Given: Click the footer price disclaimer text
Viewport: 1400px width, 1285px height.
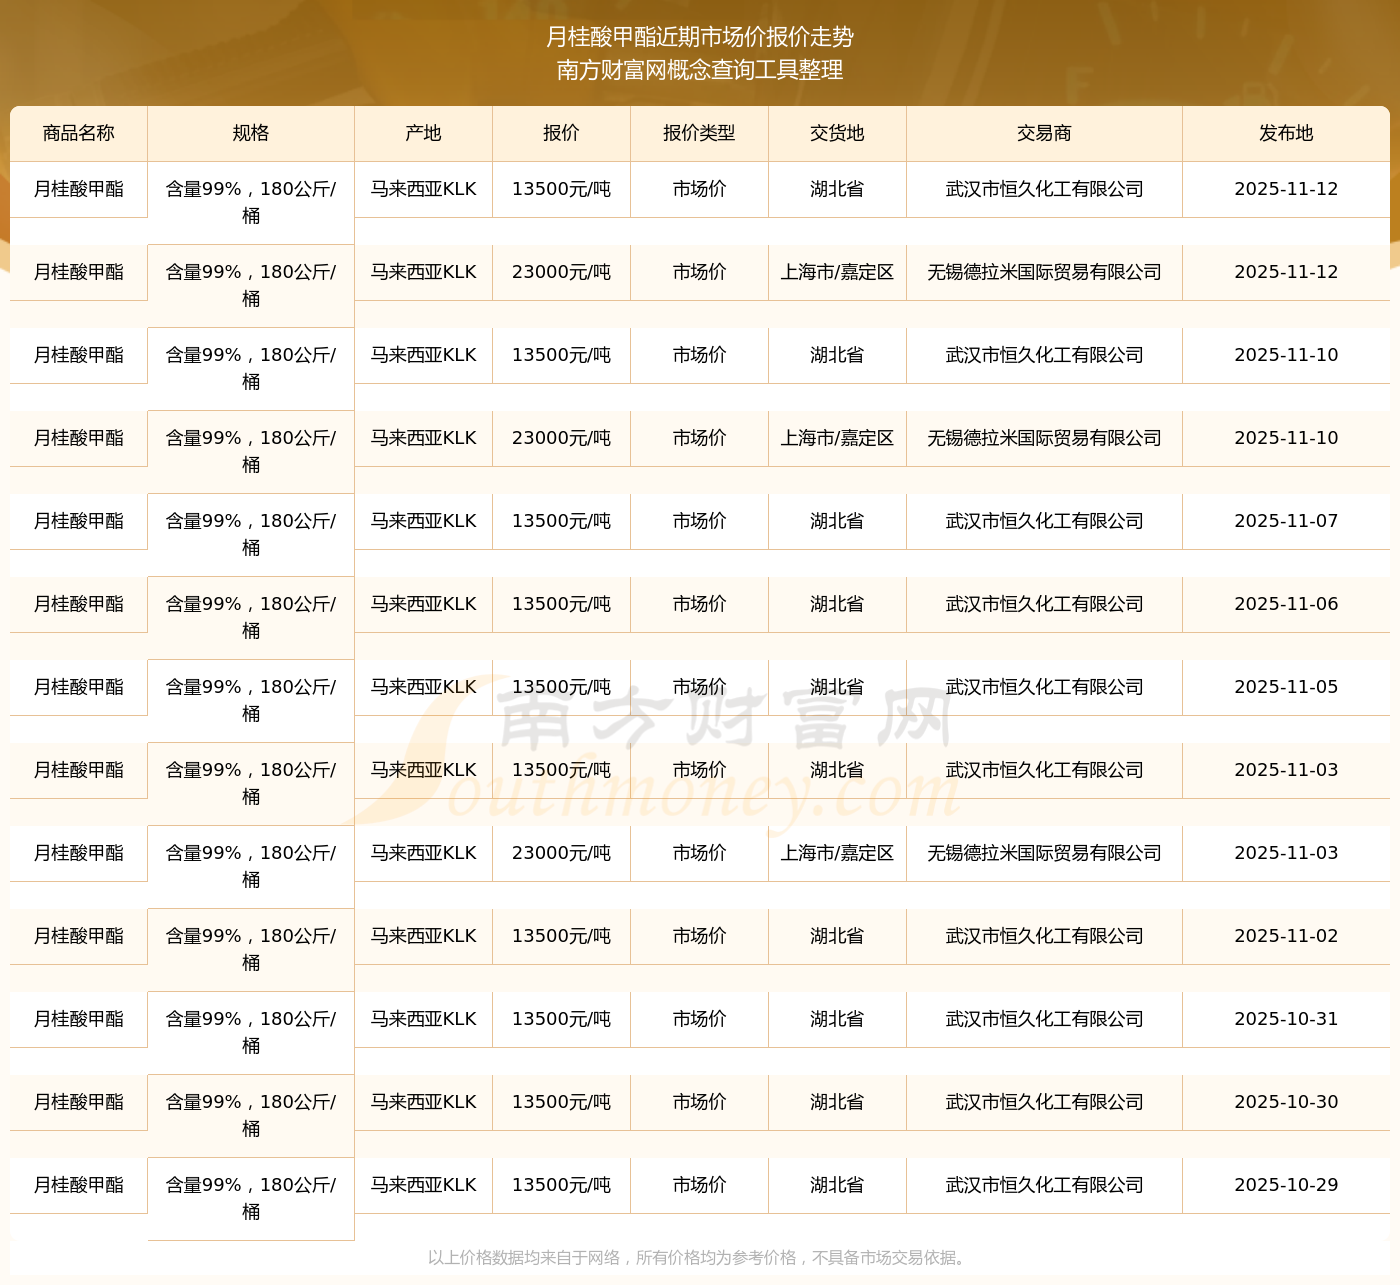Looking at the screenshot, I should [699, 1257].
